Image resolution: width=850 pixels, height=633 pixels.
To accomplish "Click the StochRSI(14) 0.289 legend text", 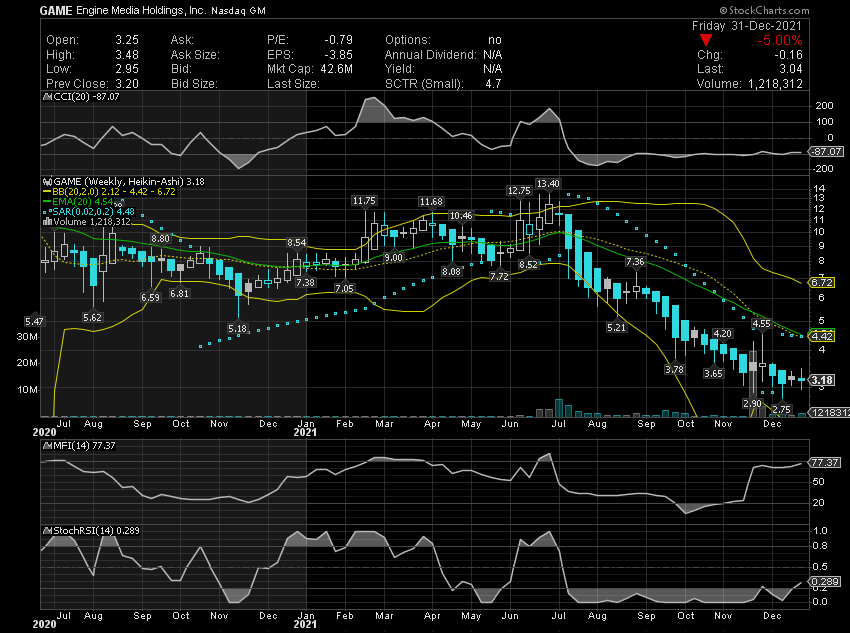I will (x=96, y=531).
